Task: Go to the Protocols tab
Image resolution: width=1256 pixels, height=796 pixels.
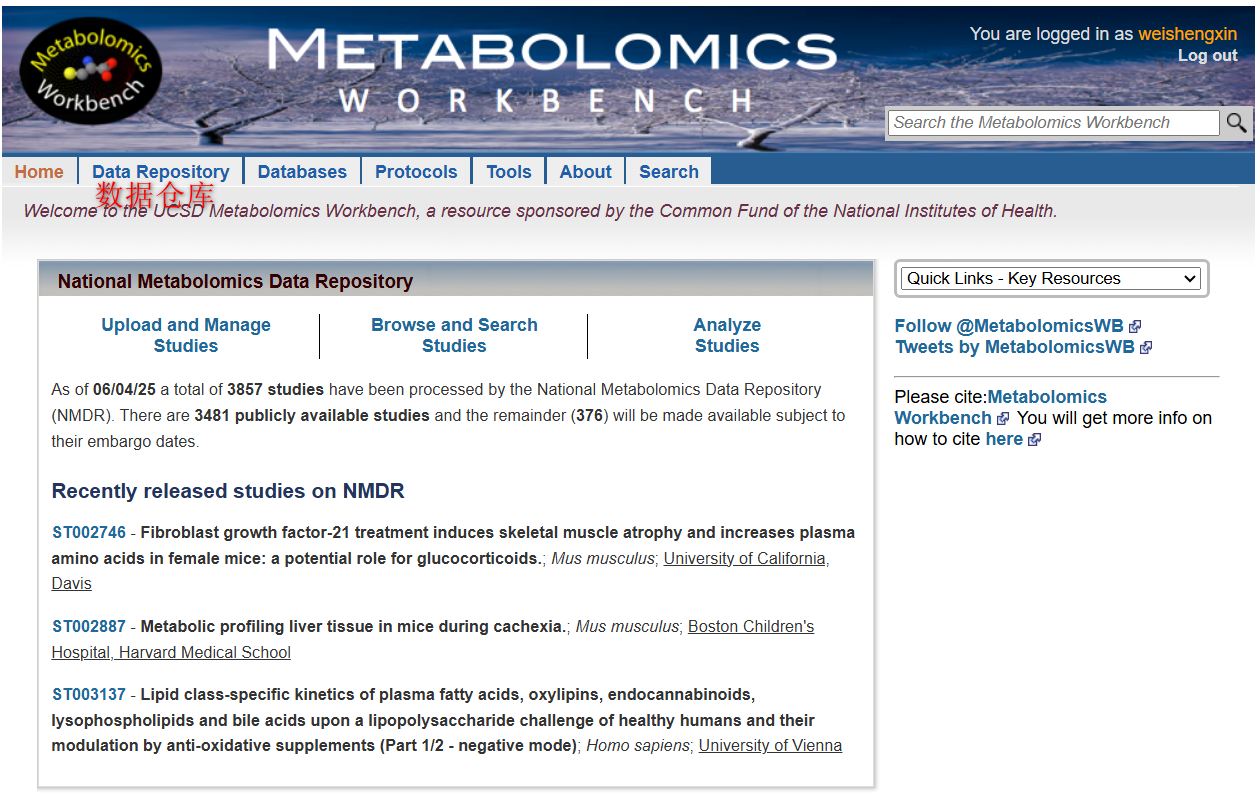Action: coord(416,172)
